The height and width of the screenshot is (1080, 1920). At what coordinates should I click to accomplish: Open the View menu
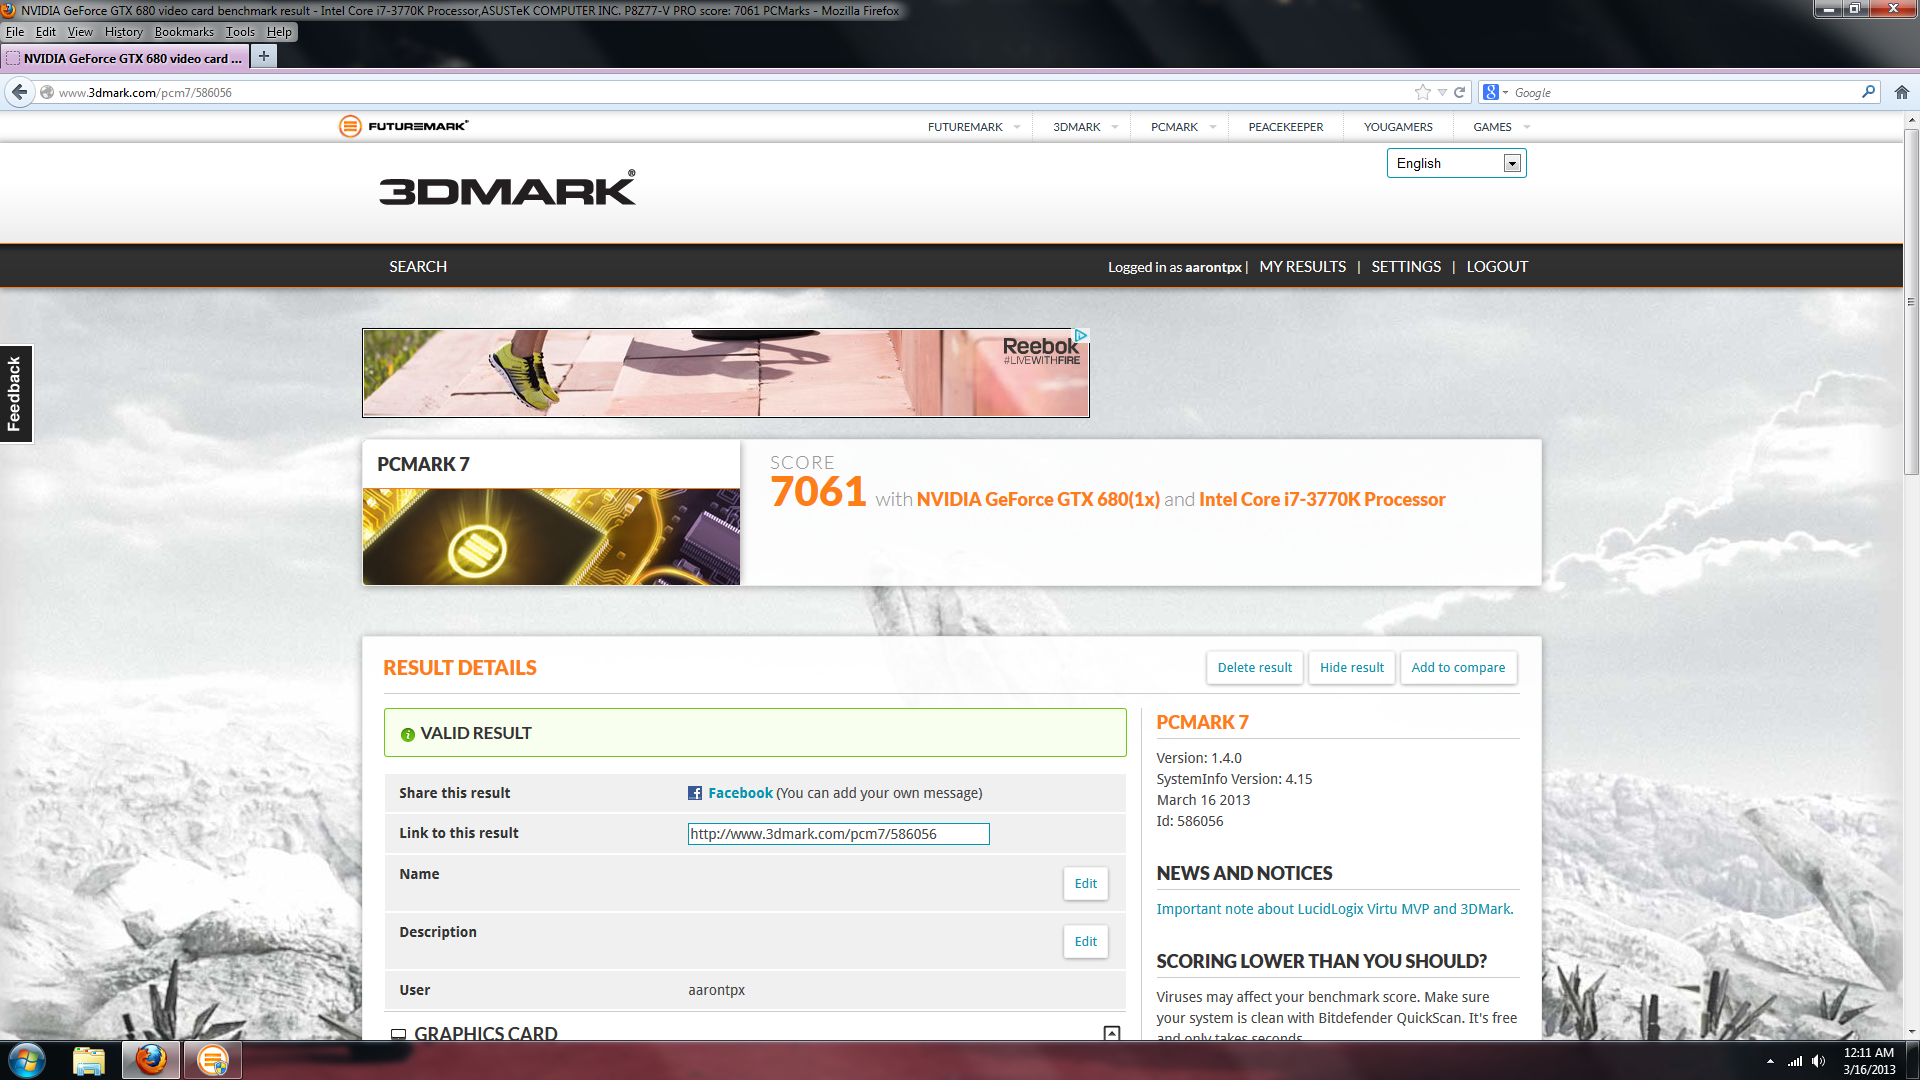pos(80,32)
